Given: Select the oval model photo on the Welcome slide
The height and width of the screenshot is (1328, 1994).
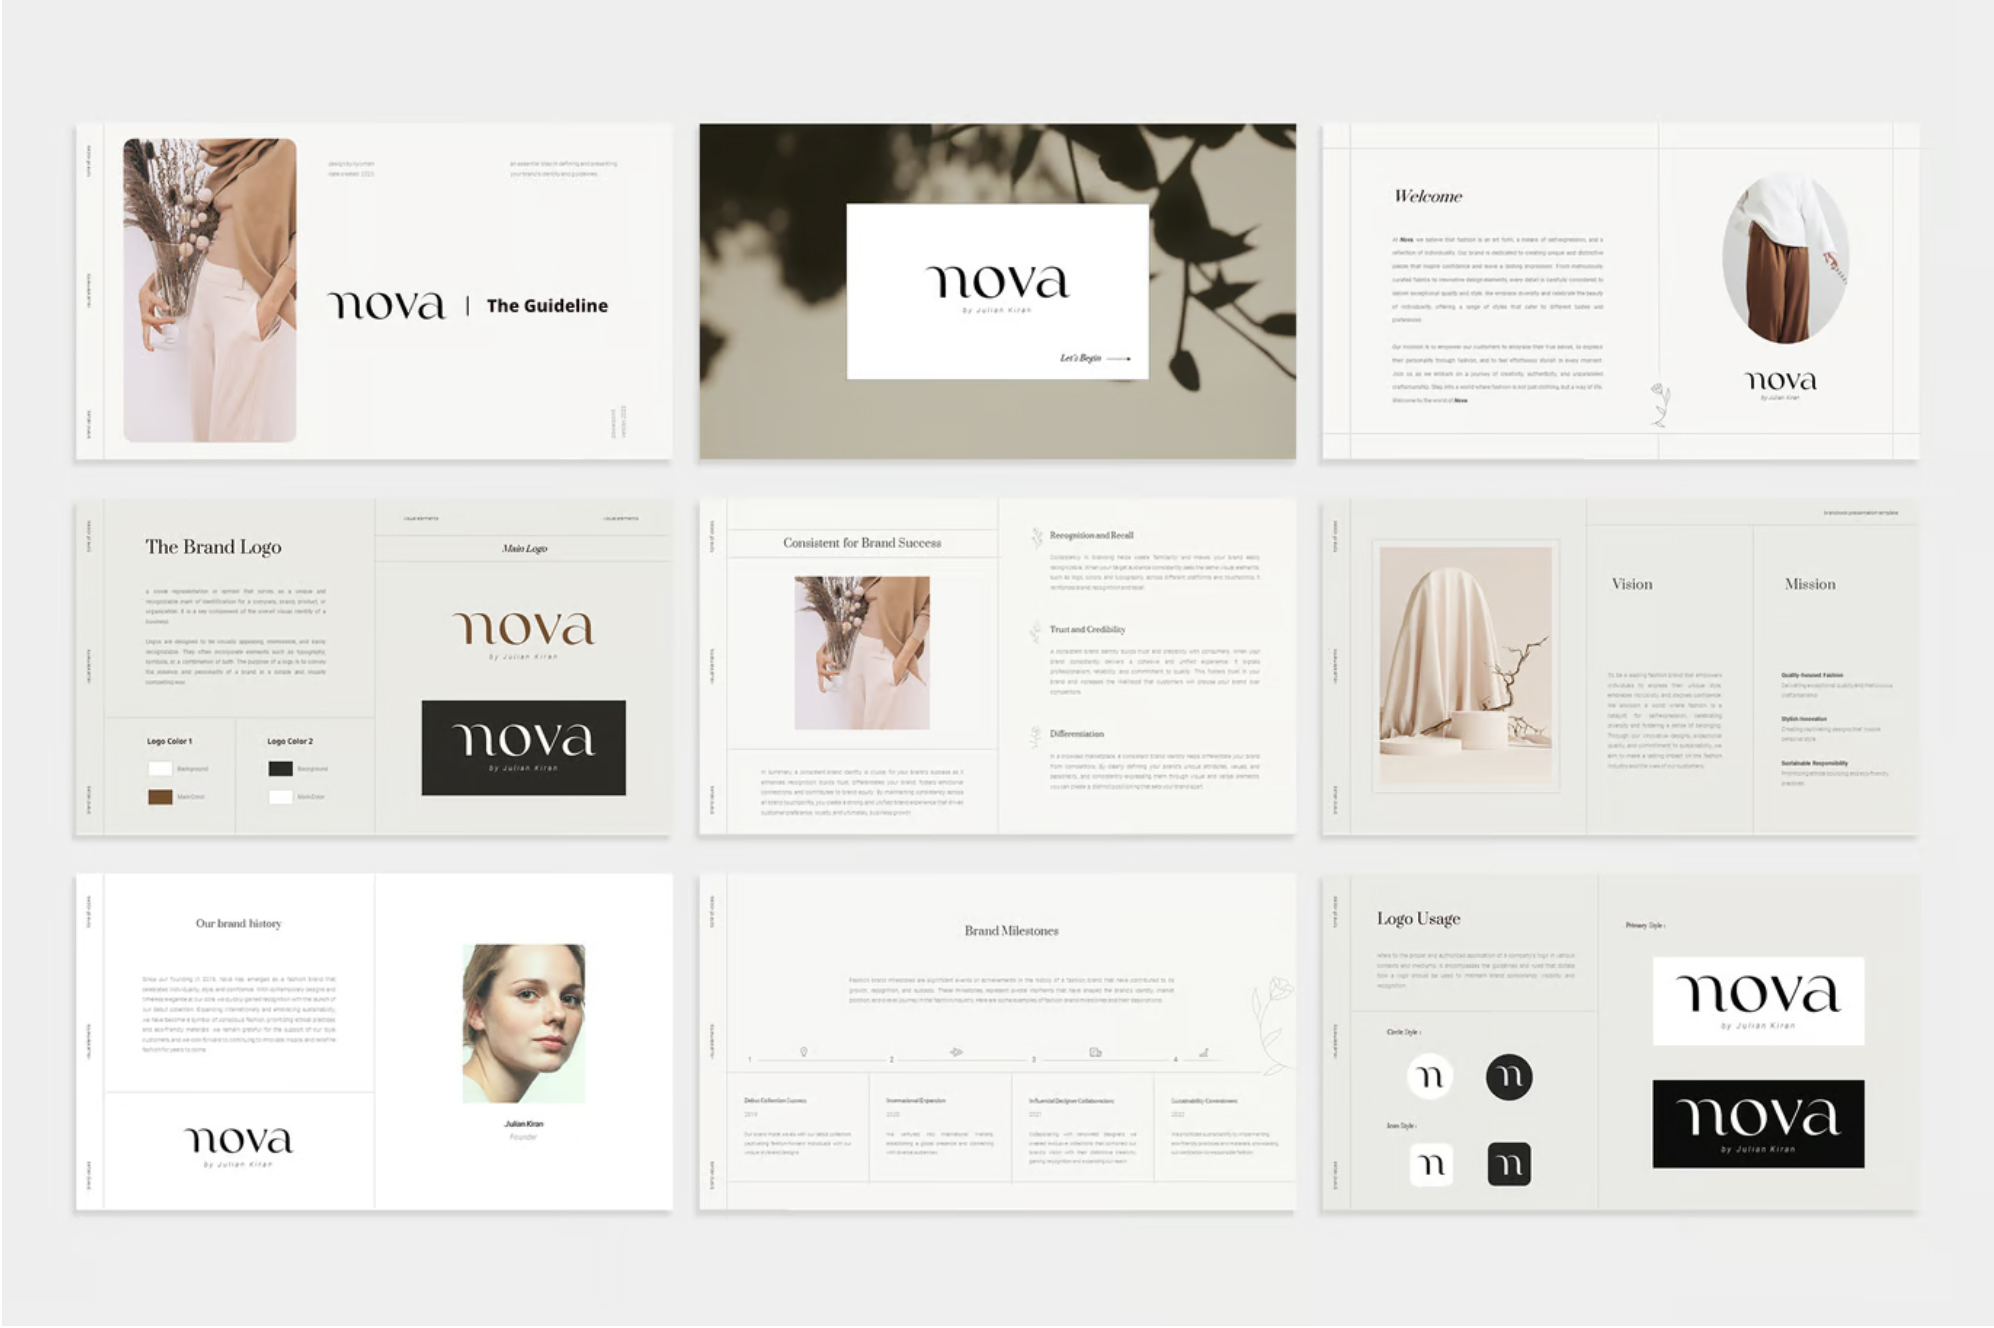Looking at the screenshot, I should coord(1785,259).
